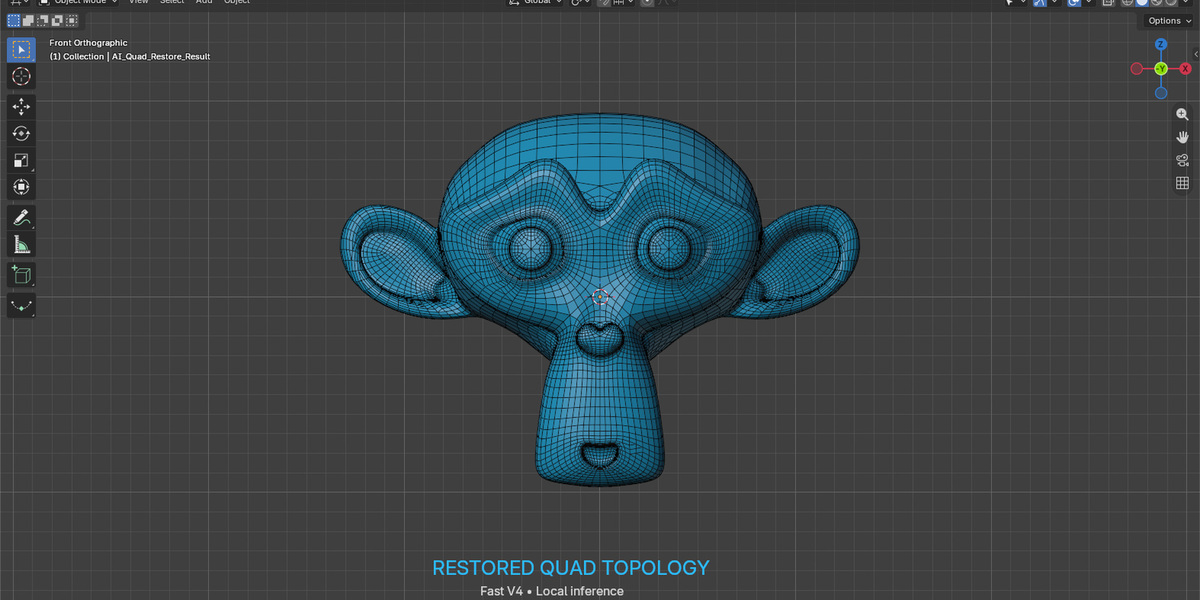The height and width of the screenshot is (600, 1200).
Task: Open the Add menu in header
Action: pos(204,3)
